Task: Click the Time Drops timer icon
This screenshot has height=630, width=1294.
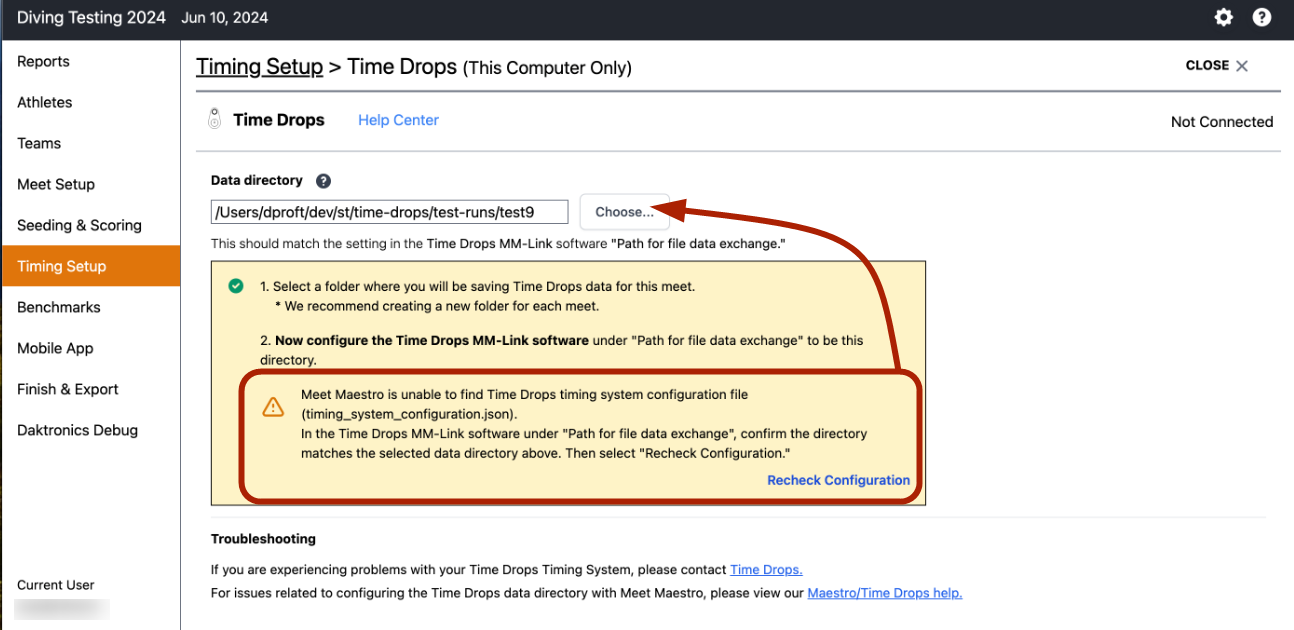Action: (x=214, y=118)
